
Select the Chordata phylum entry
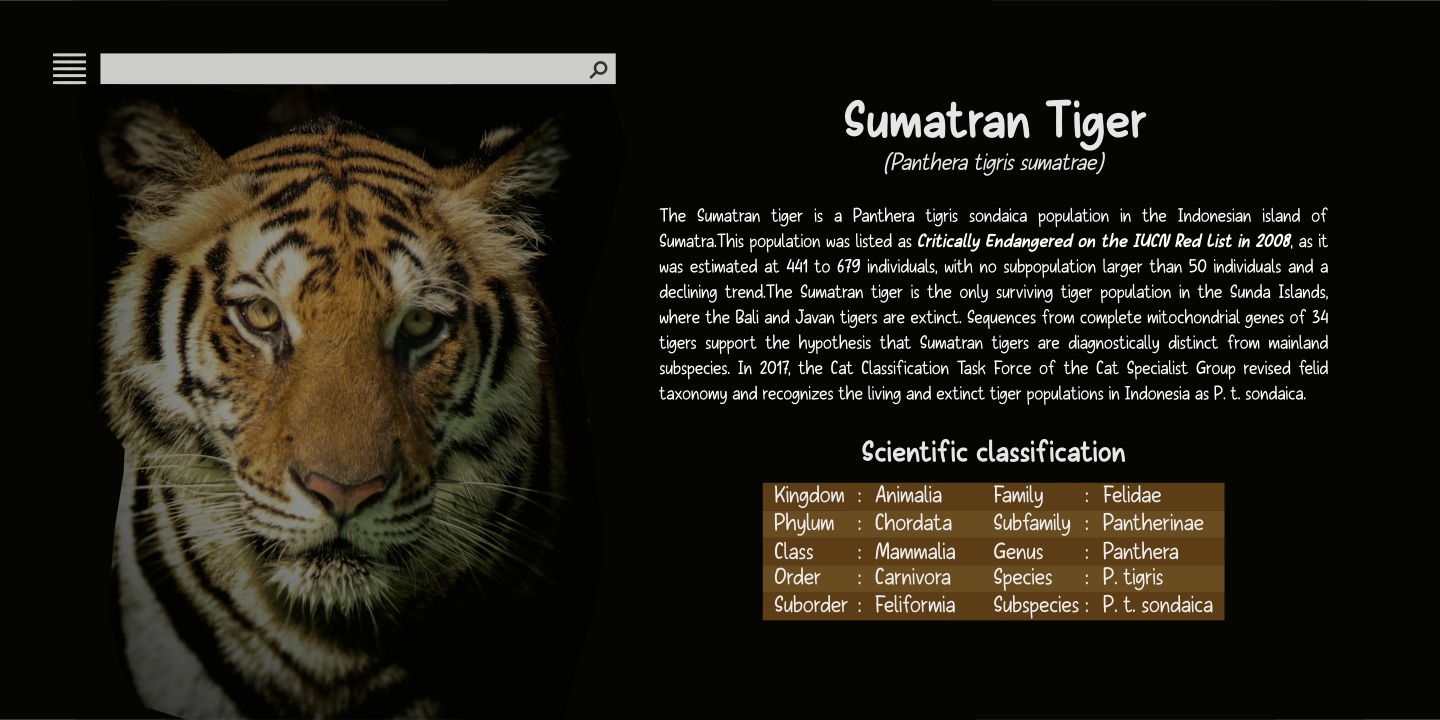point(913,523)
